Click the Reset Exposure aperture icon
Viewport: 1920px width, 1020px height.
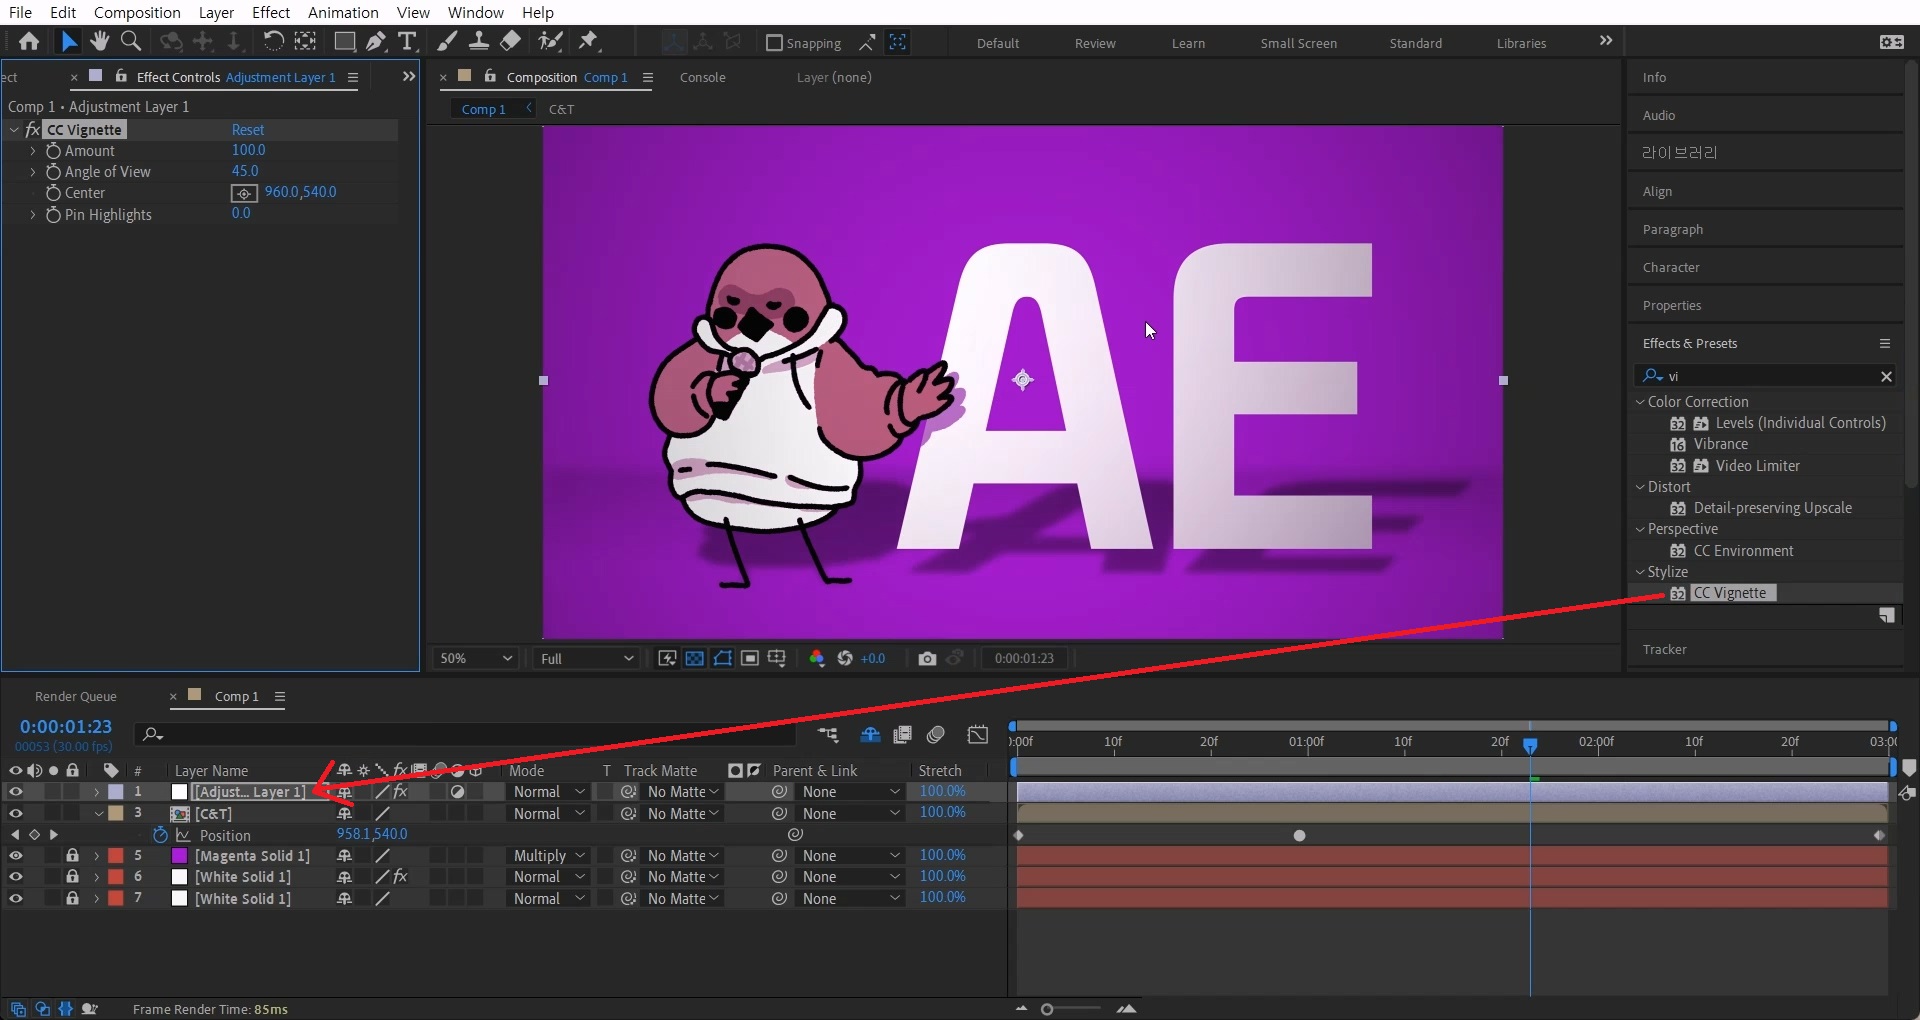tap(845, 658)
